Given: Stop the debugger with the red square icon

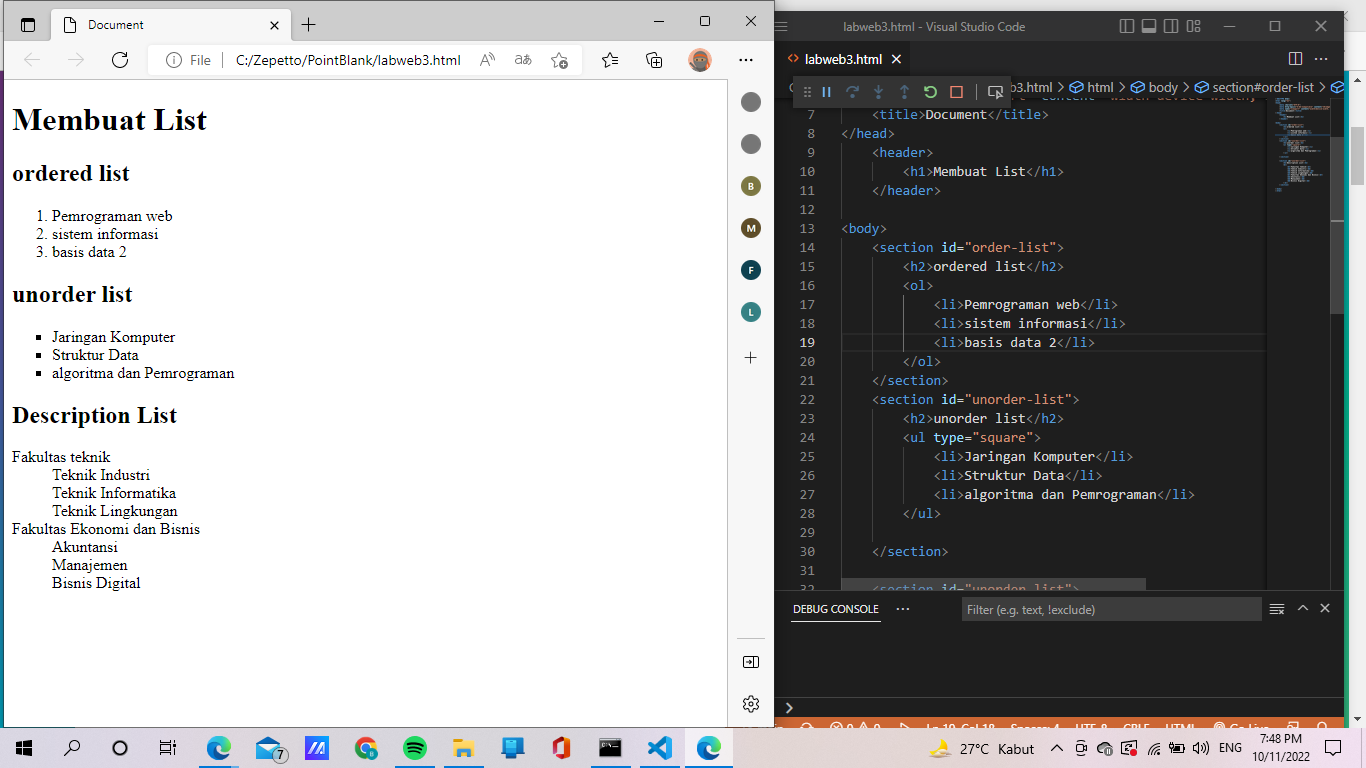Looking at the screenshot, I should tap(955, 91).
